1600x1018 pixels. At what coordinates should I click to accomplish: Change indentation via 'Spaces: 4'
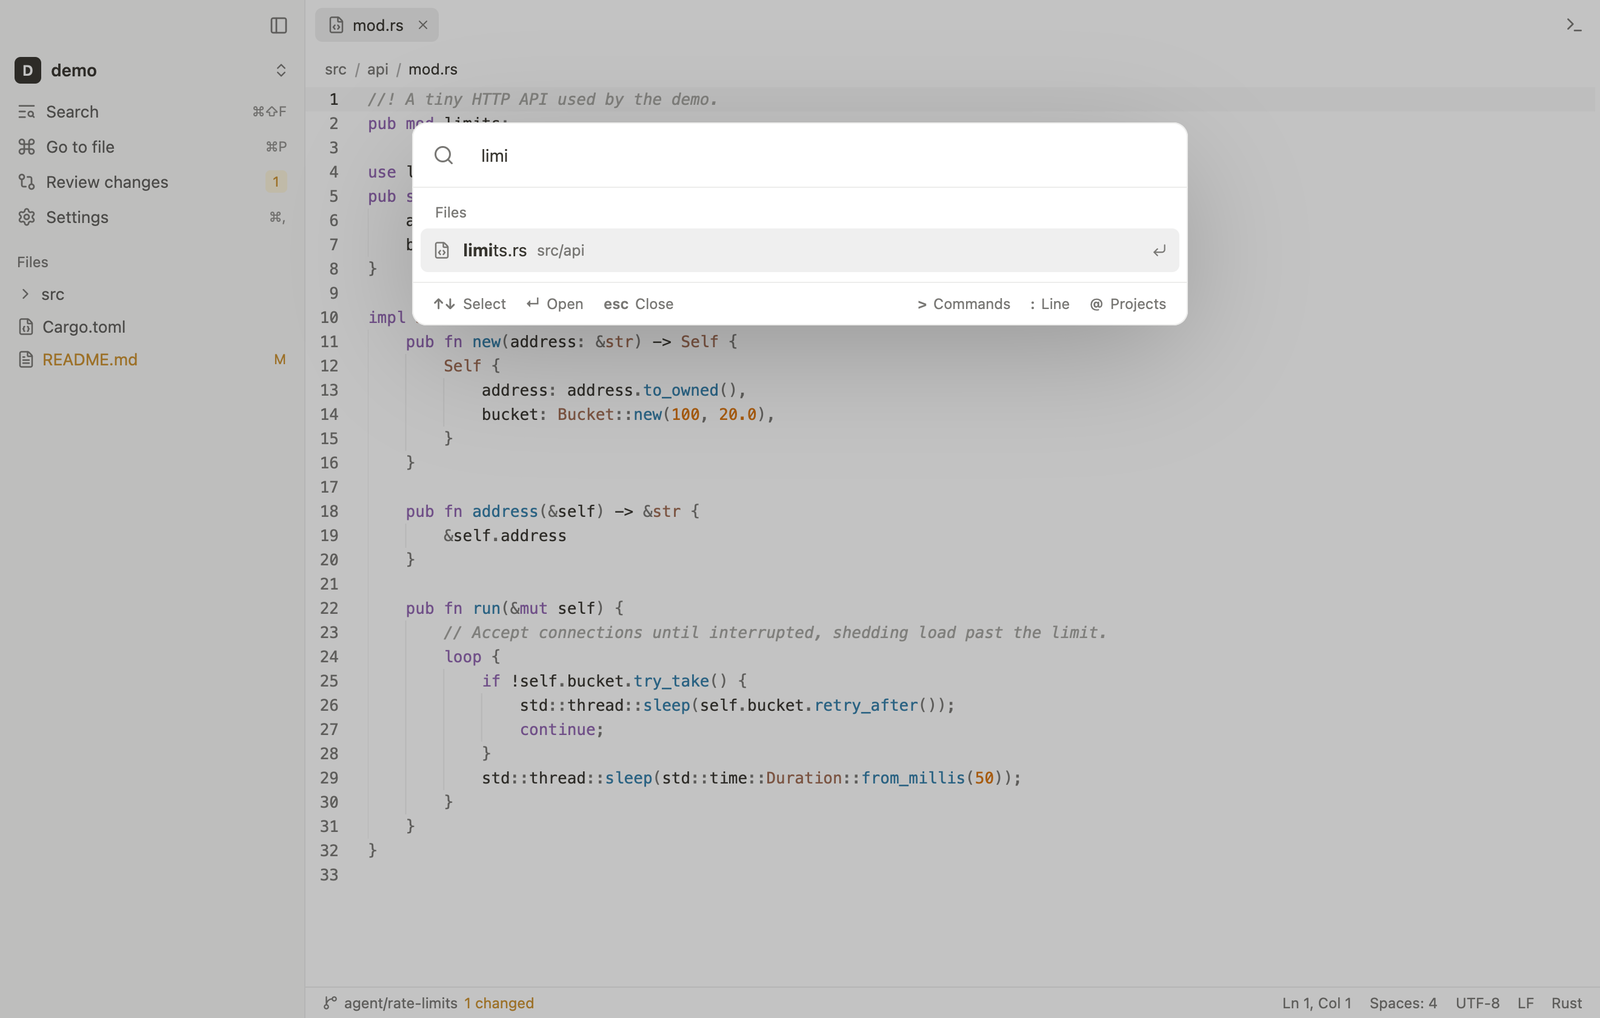click(x=1403, y=1003)
